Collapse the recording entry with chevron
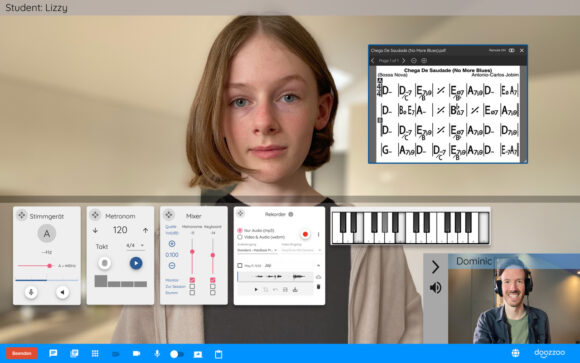Image resolution: width=580 pixels, height=363 pixels. (x=318, y=265)
